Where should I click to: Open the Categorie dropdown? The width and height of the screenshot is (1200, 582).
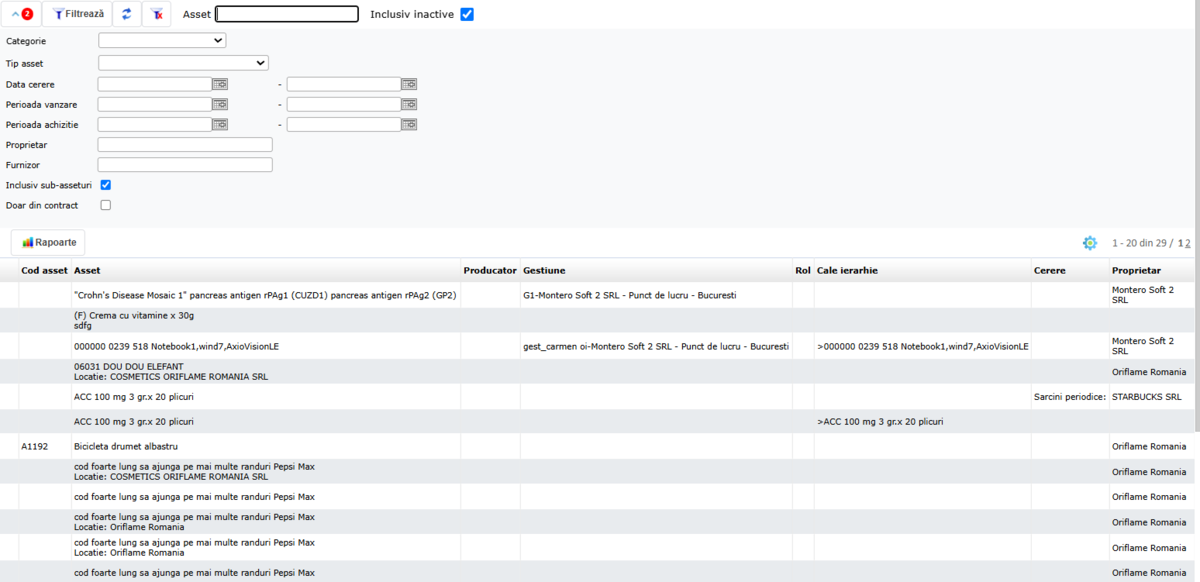(162, 41)
